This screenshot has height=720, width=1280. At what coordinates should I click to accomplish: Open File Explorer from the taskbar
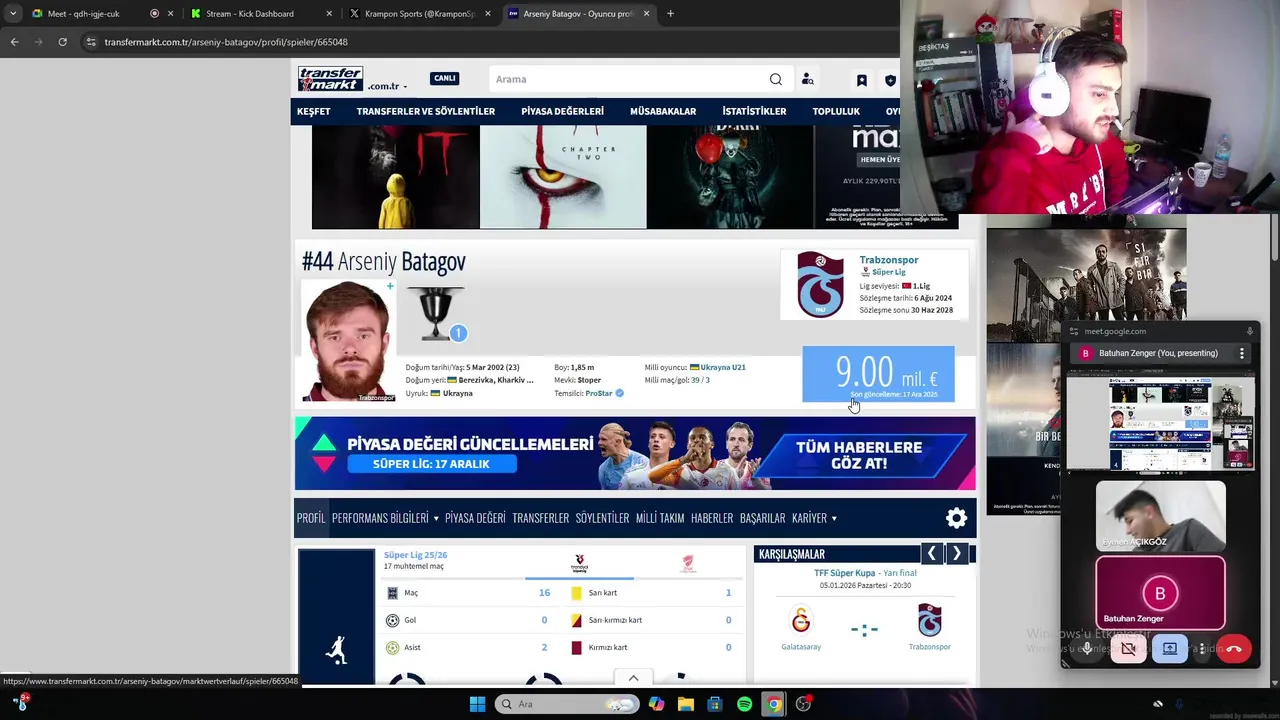click(685, 704)
